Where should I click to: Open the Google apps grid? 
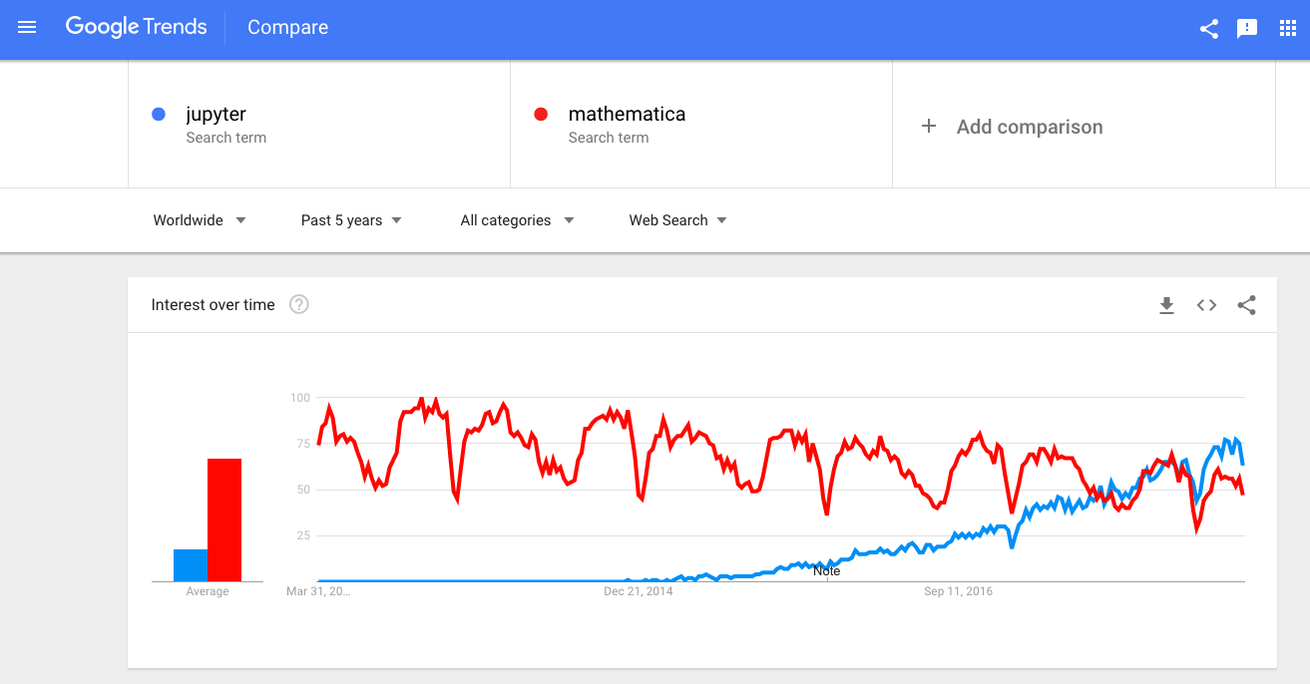pyautogui.click(x=1288, y=28)
